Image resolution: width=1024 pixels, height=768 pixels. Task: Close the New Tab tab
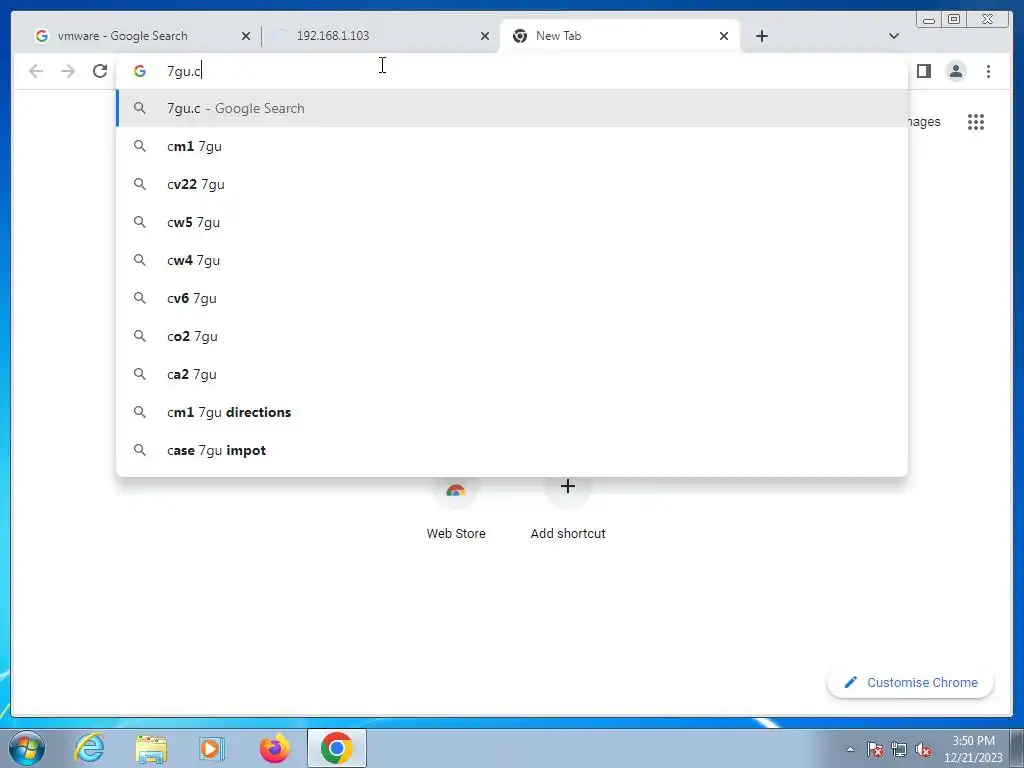(724, 36)
